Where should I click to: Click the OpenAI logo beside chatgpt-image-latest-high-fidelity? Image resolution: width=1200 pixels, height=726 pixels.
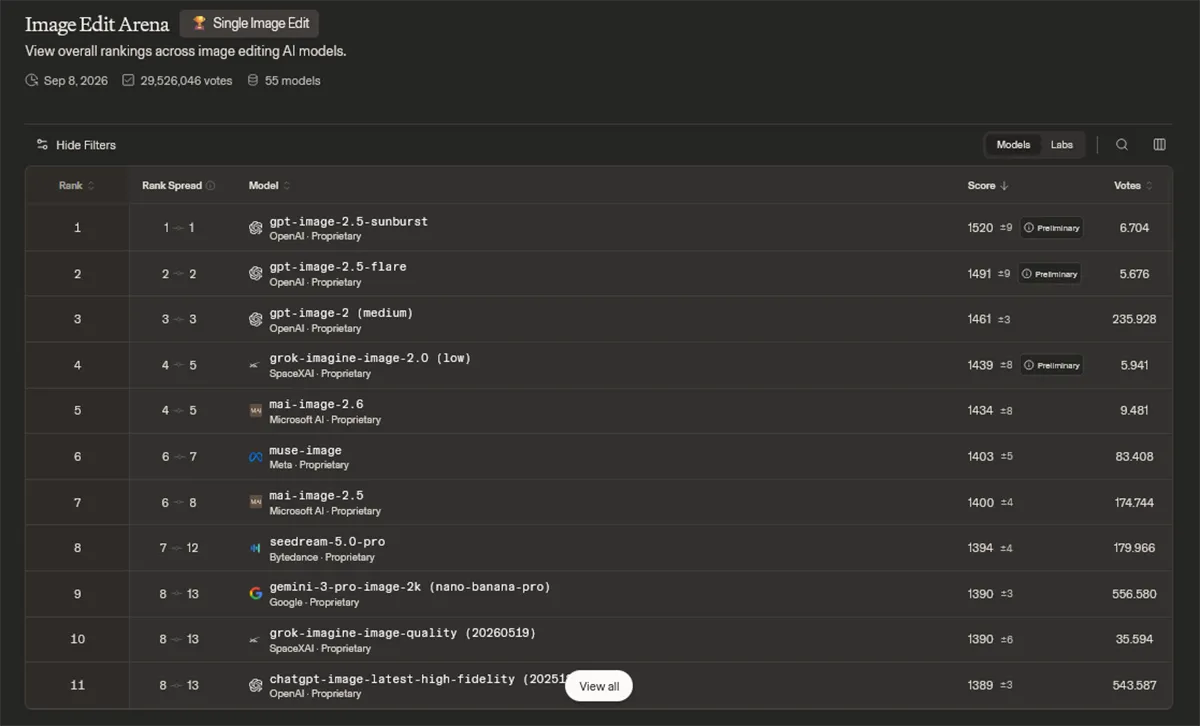(x=256, y=685)
